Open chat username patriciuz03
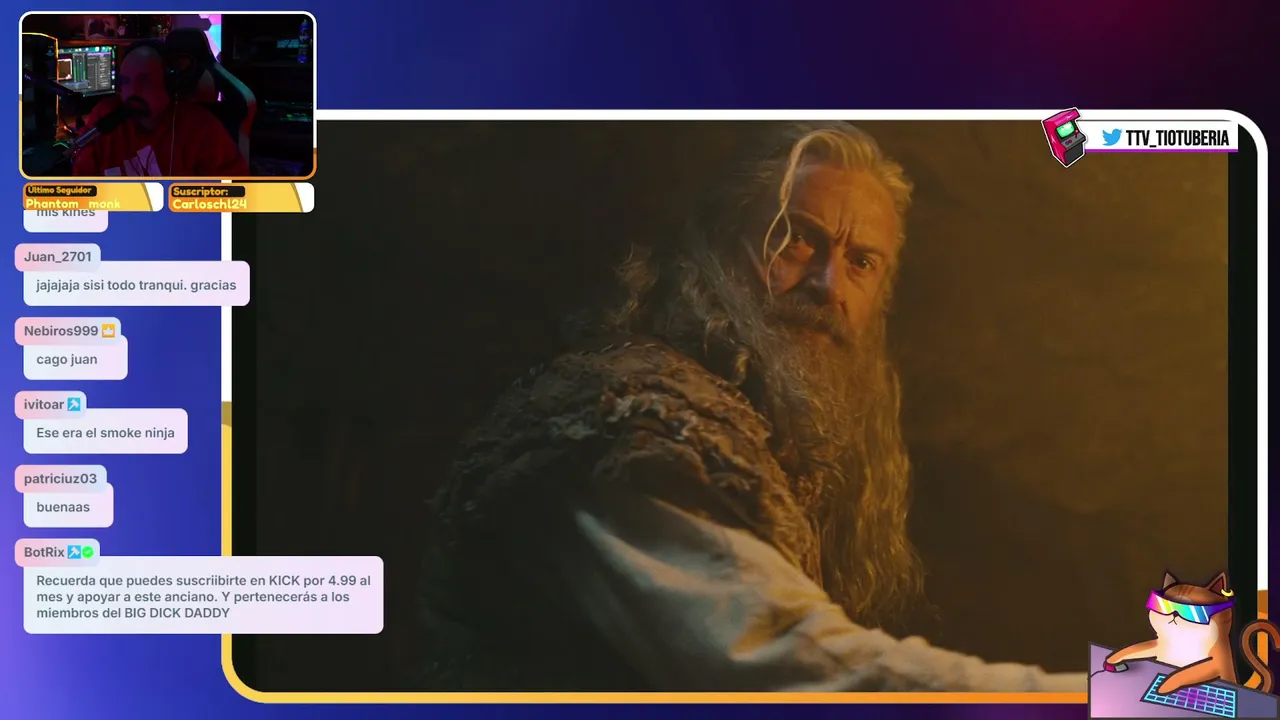 [x=61, y=479]
